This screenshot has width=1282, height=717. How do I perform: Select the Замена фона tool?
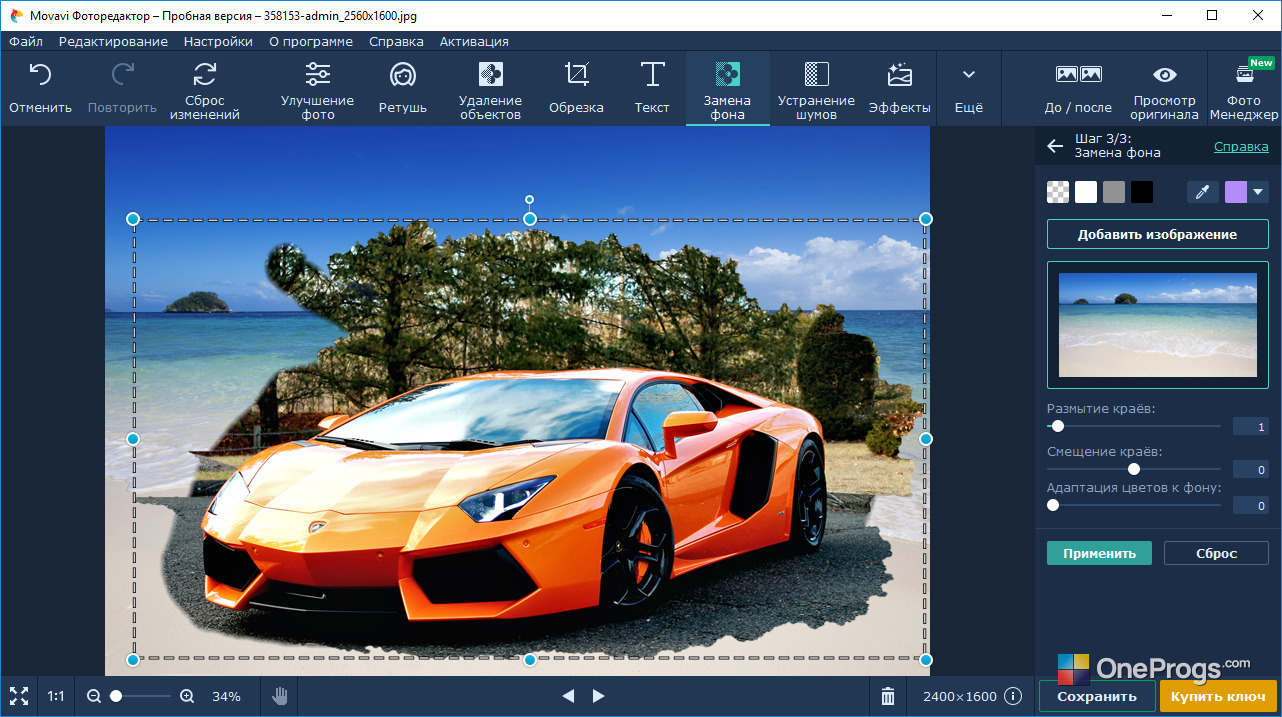[x=727, y=88]
